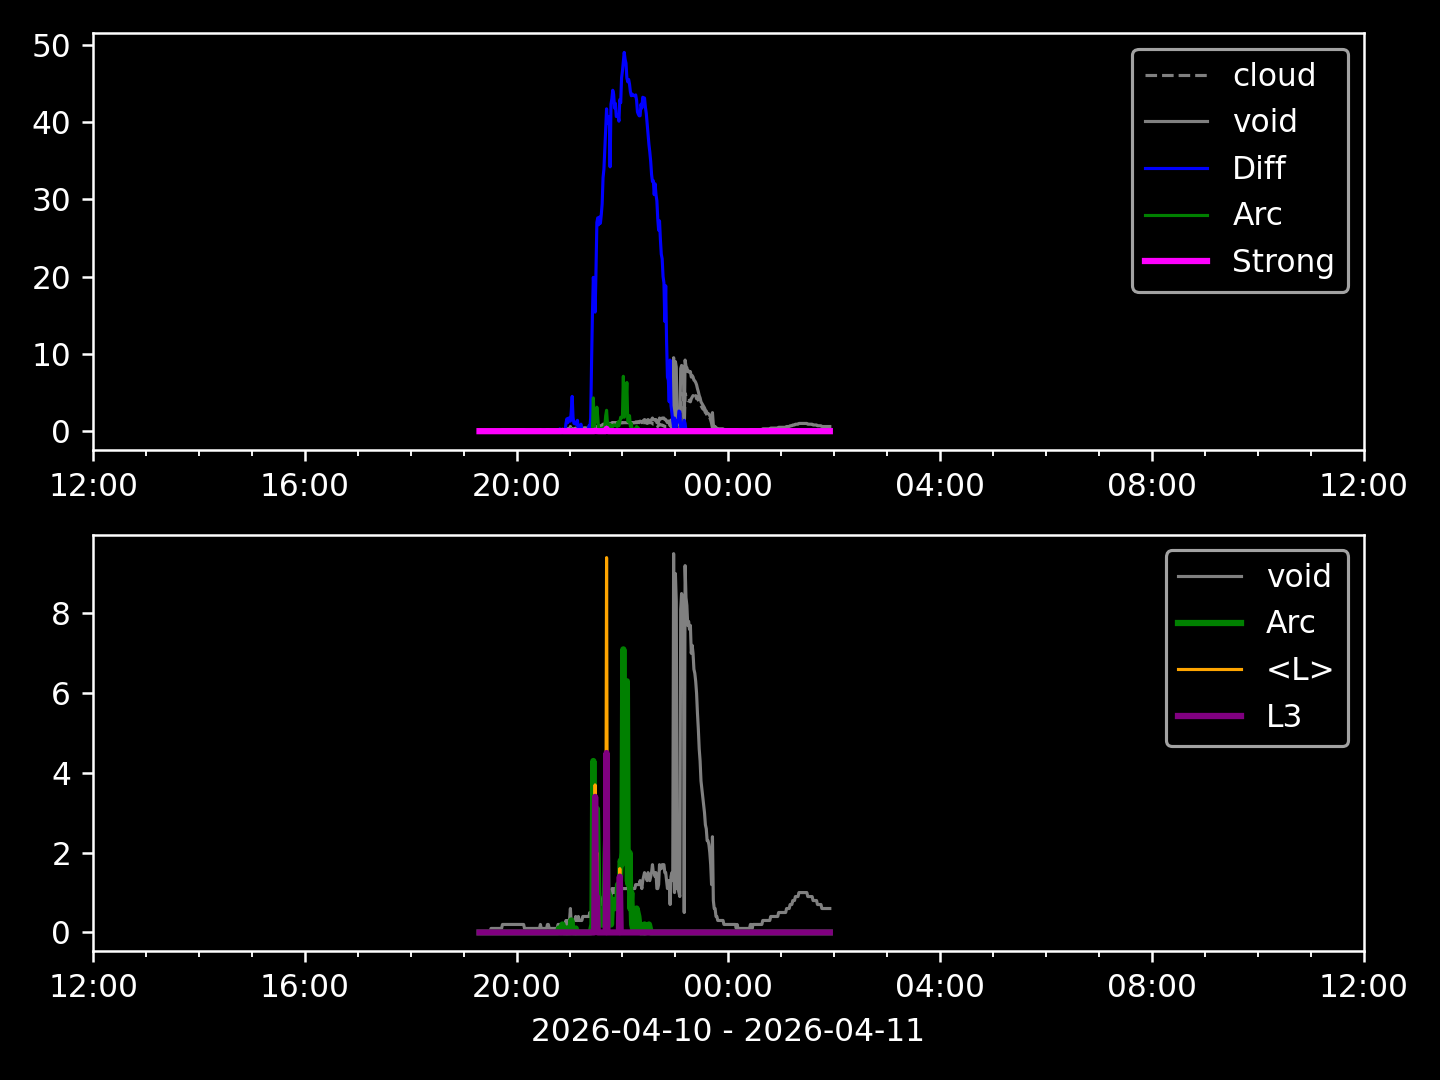
Task: Click the 00:00 tick label on top chart
Action: coord(728,486)
